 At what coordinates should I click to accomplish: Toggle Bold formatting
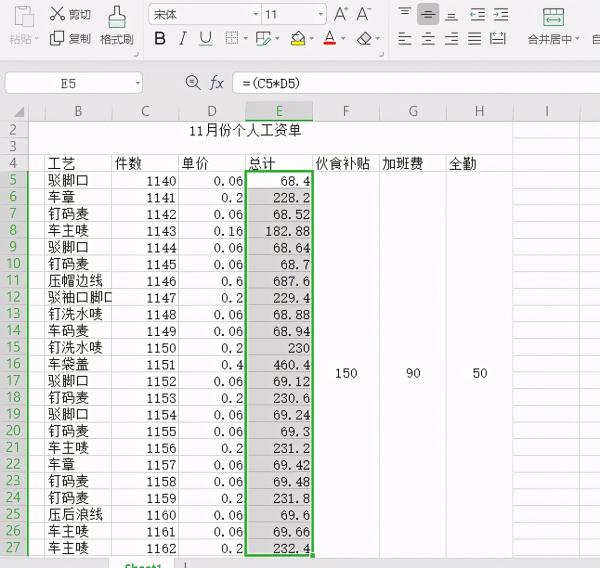point(160,38)
